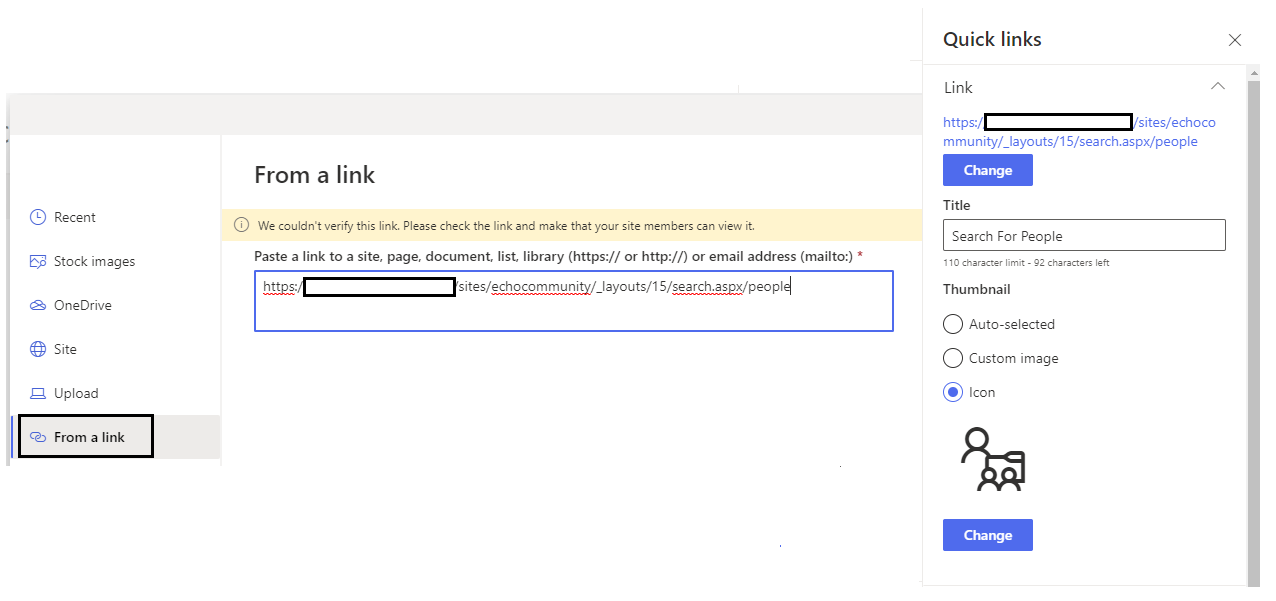Choose Custom image as the thumbnail

click(952, 358)
